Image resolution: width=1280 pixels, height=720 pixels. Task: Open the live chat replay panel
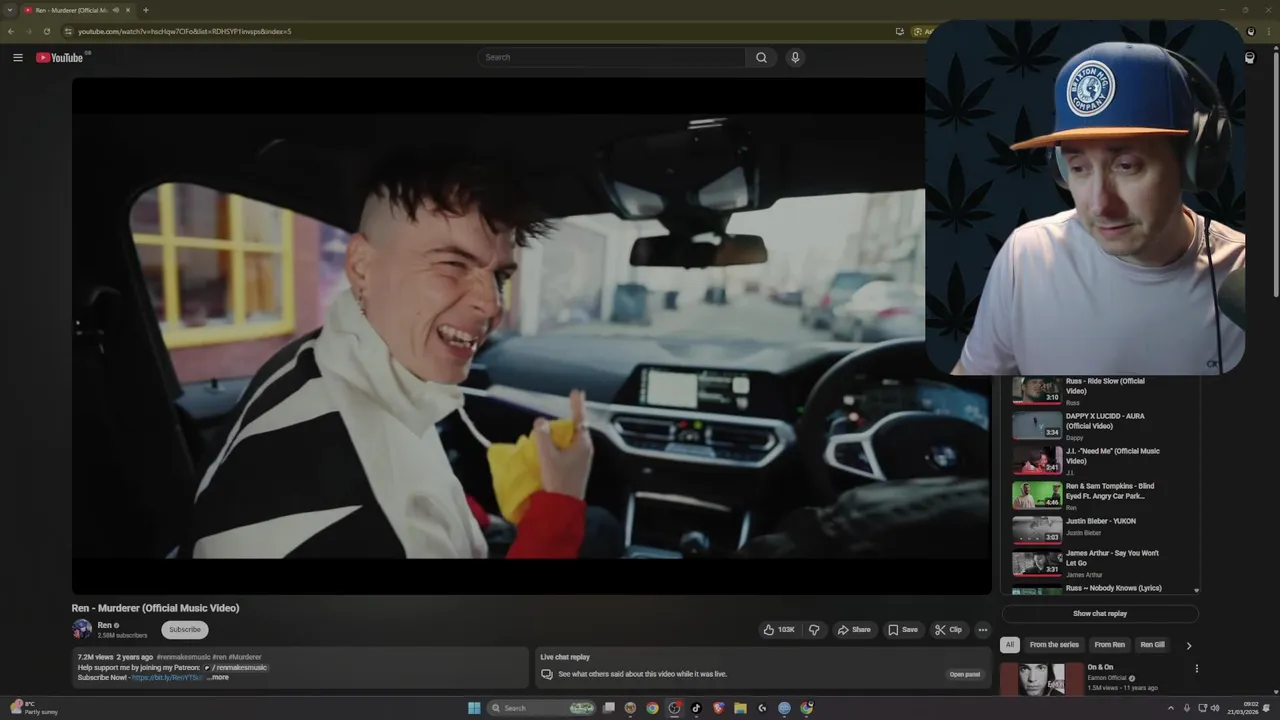[x=965, y=674]
